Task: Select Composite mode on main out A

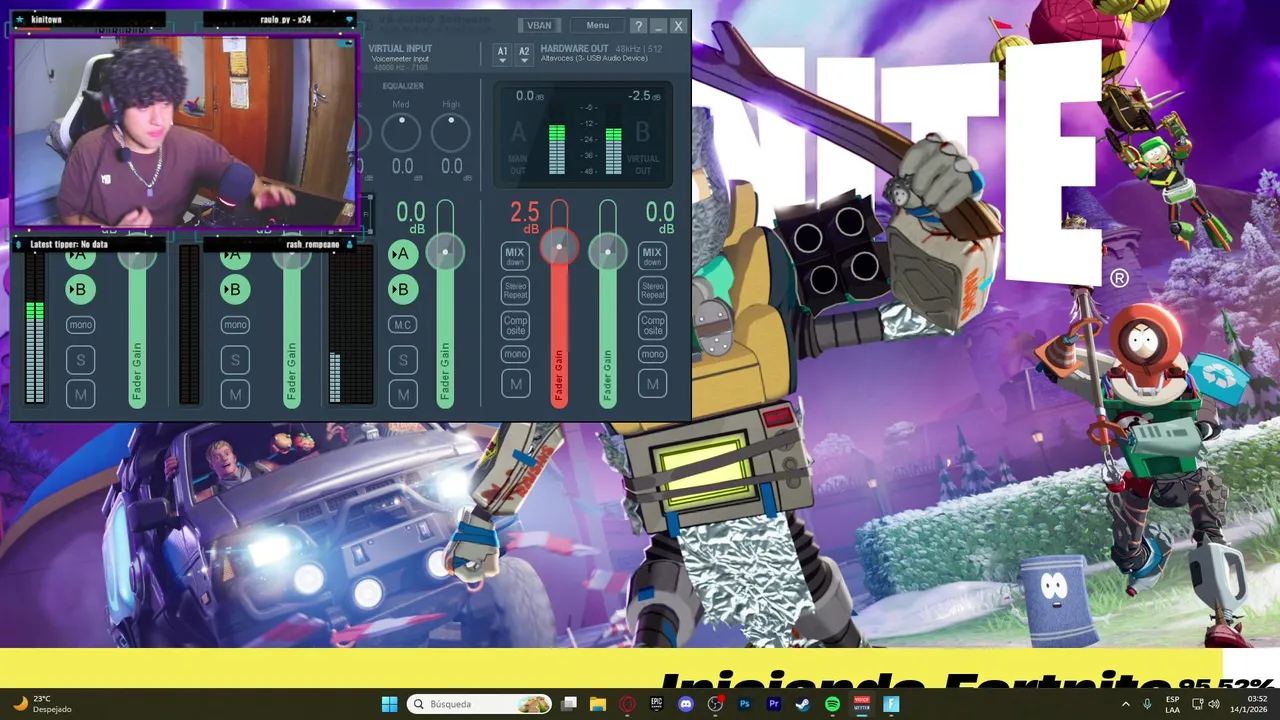Action: (515, 325)
